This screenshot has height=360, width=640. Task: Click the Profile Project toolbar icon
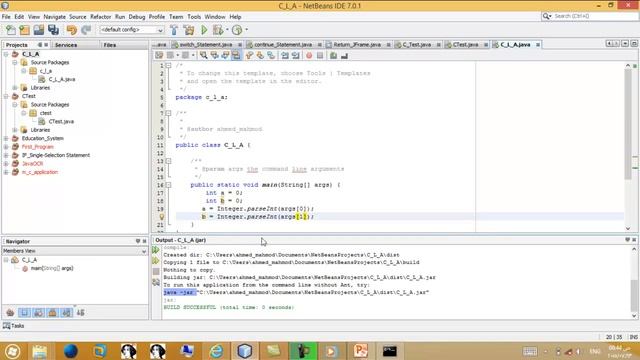point(237,30)
